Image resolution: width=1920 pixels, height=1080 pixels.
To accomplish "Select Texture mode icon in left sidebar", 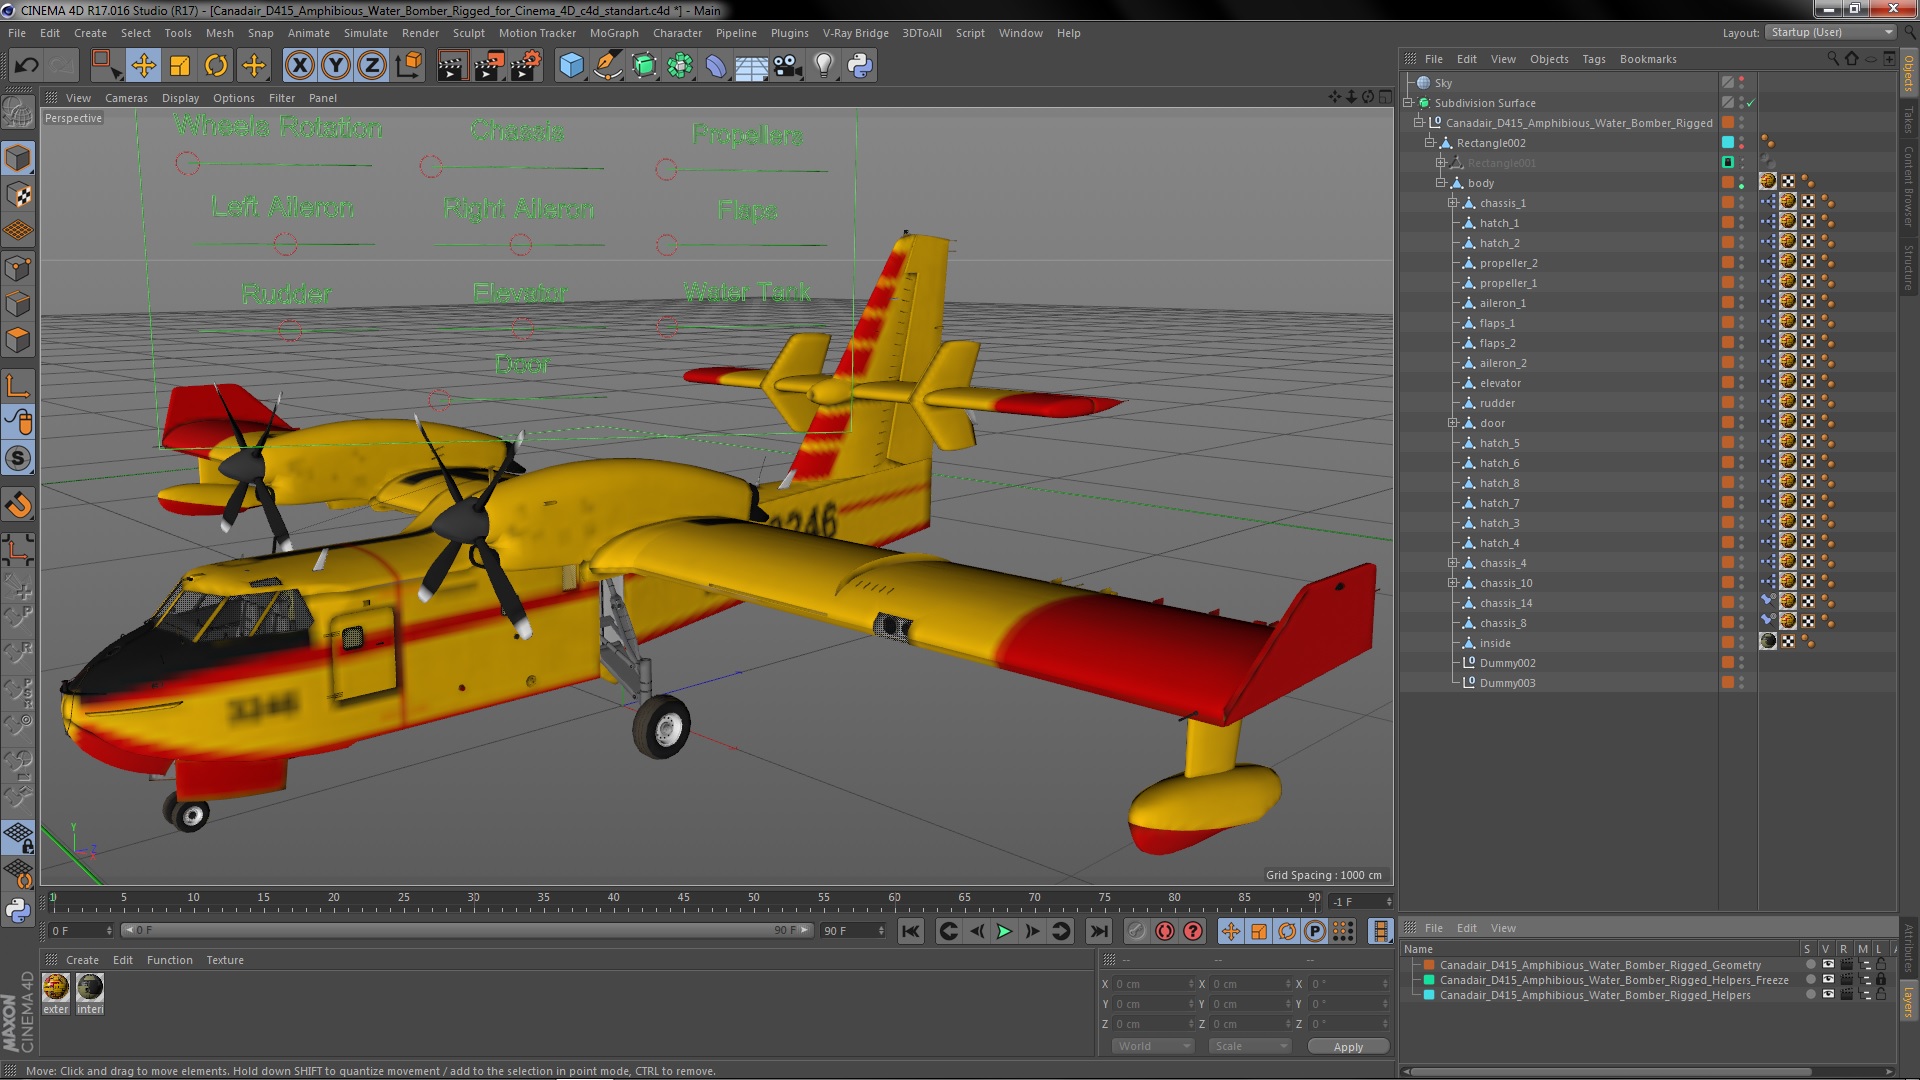I will point(18,195).
